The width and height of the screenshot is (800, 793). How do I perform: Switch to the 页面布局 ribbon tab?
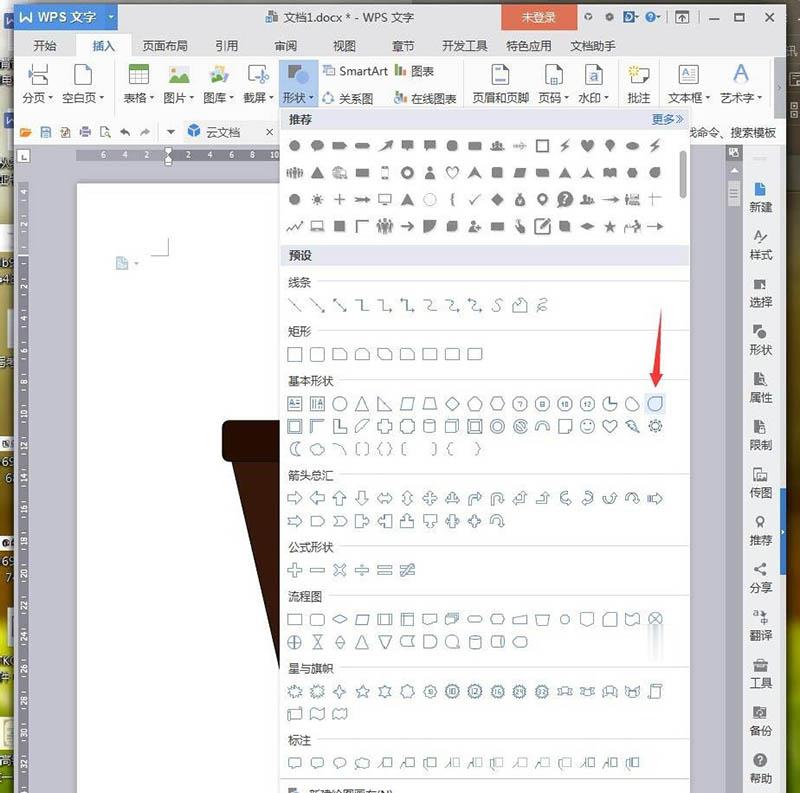coord(165,46)
